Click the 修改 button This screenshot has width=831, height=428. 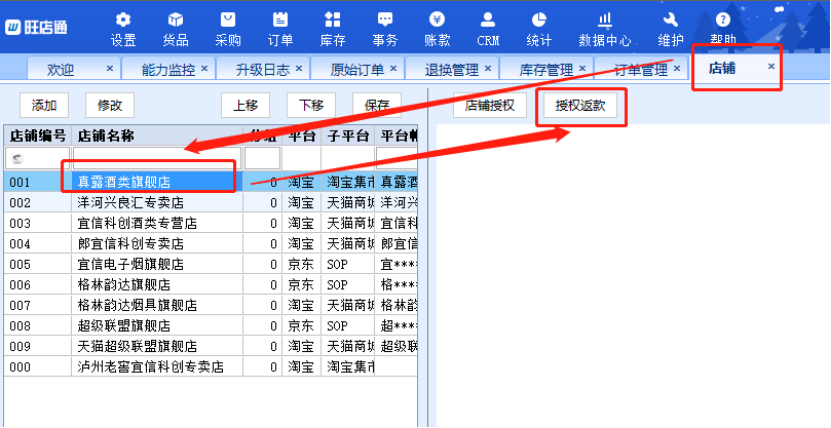click(110, 105)
